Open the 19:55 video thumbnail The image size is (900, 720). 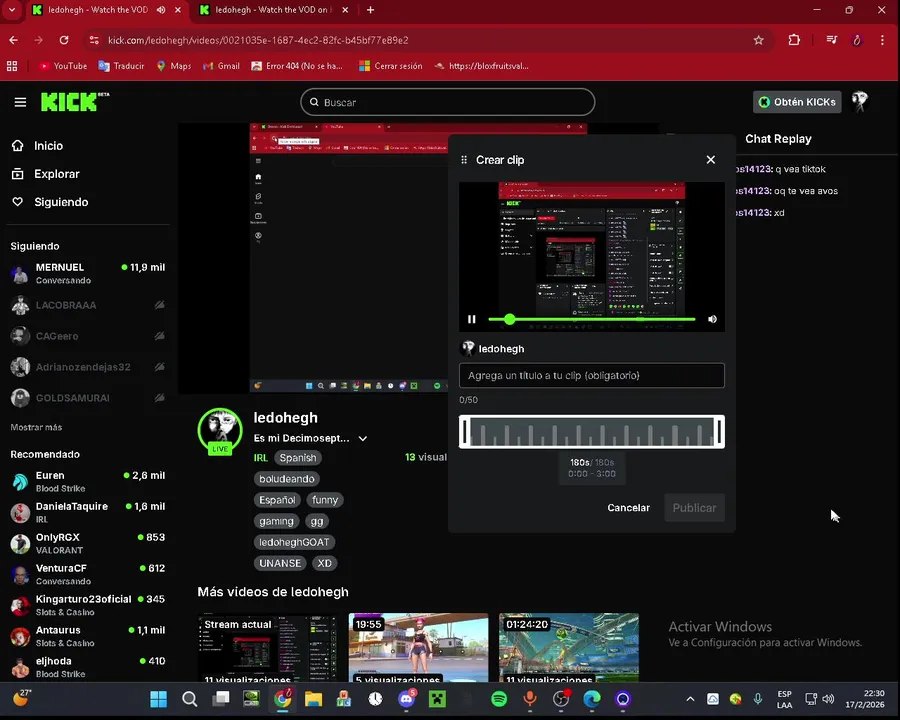pos(418,648)
